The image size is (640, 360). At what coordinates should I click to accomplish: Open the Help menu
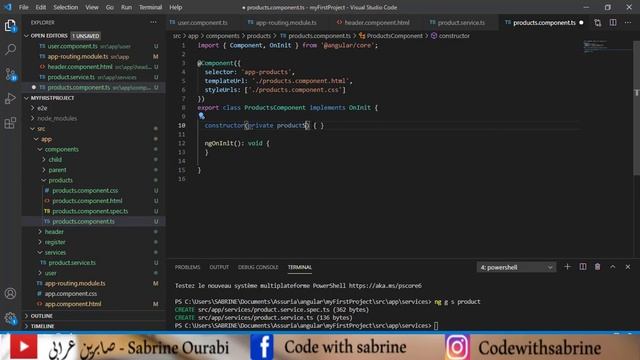176,7
